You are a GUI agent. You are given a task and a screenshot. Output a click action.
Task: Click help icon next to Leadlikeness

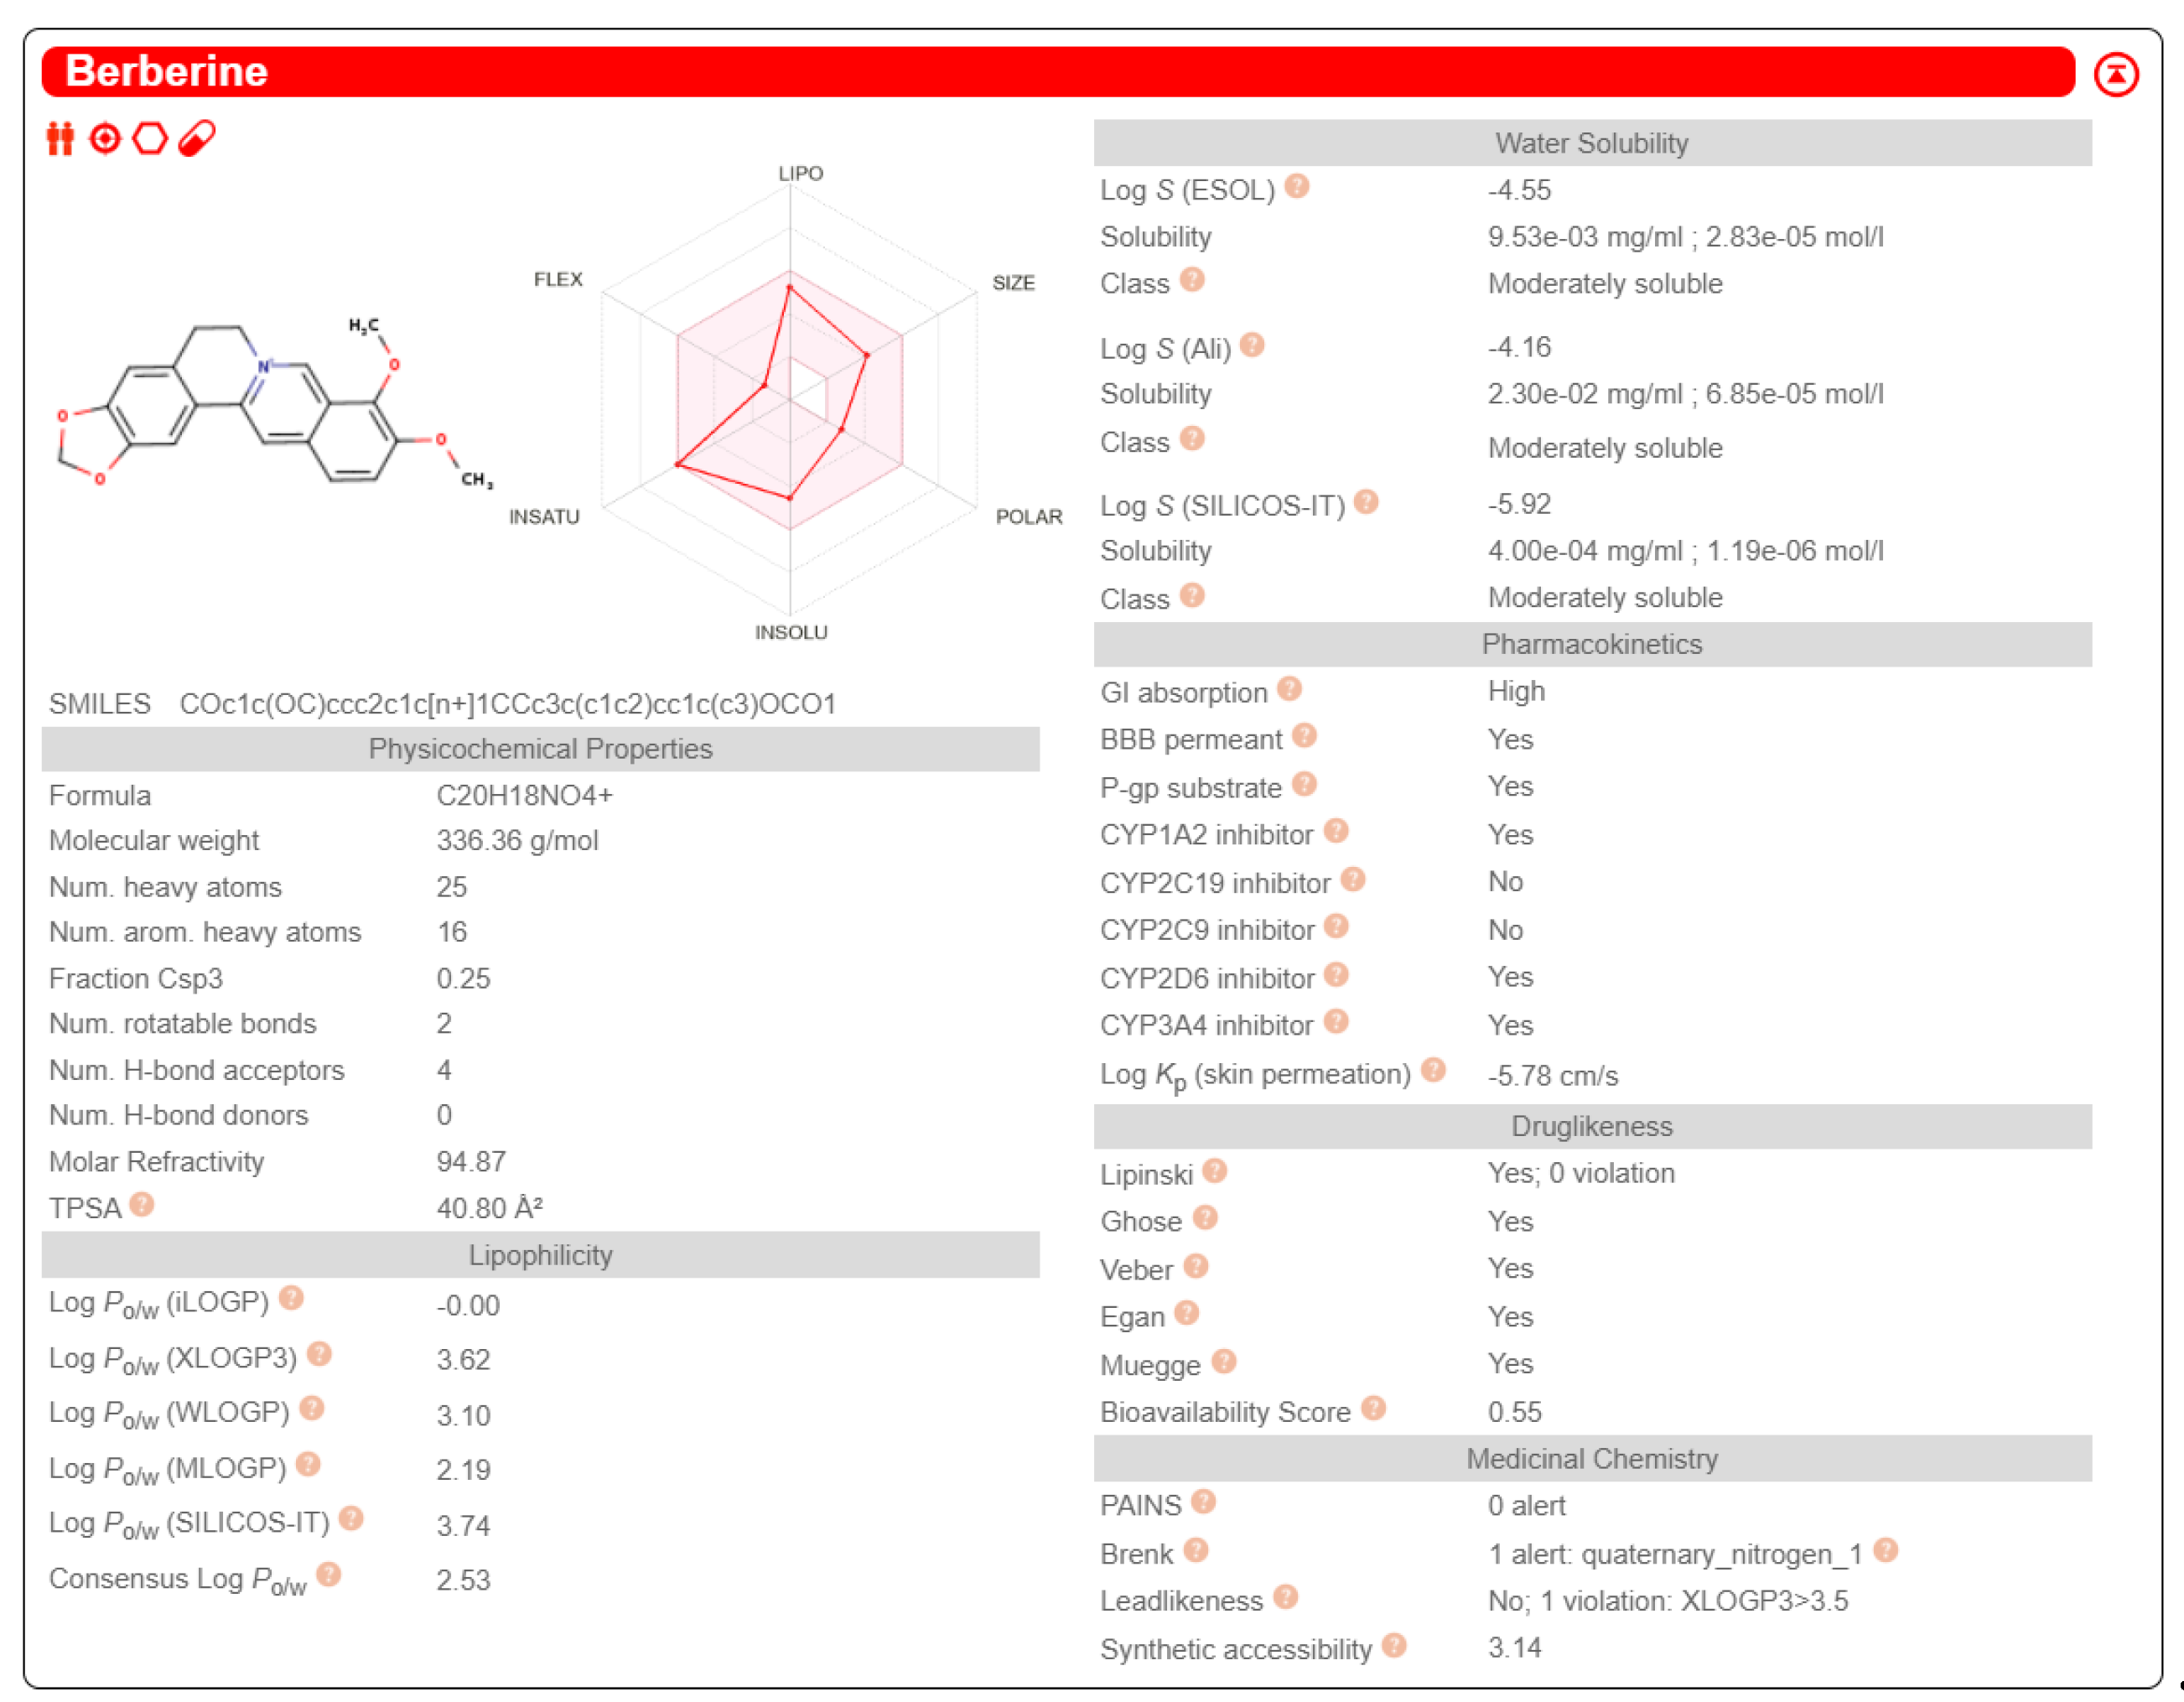(x=1286, y=1598)
